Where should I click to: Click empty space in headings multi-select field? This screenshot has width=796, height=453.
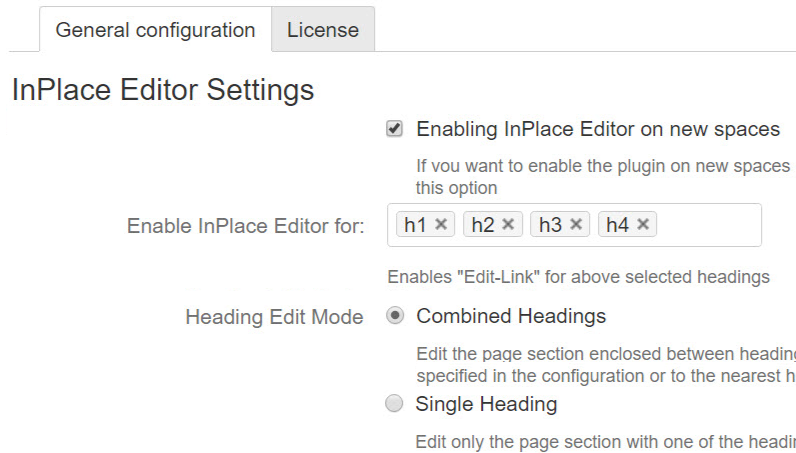coord(708,225)
